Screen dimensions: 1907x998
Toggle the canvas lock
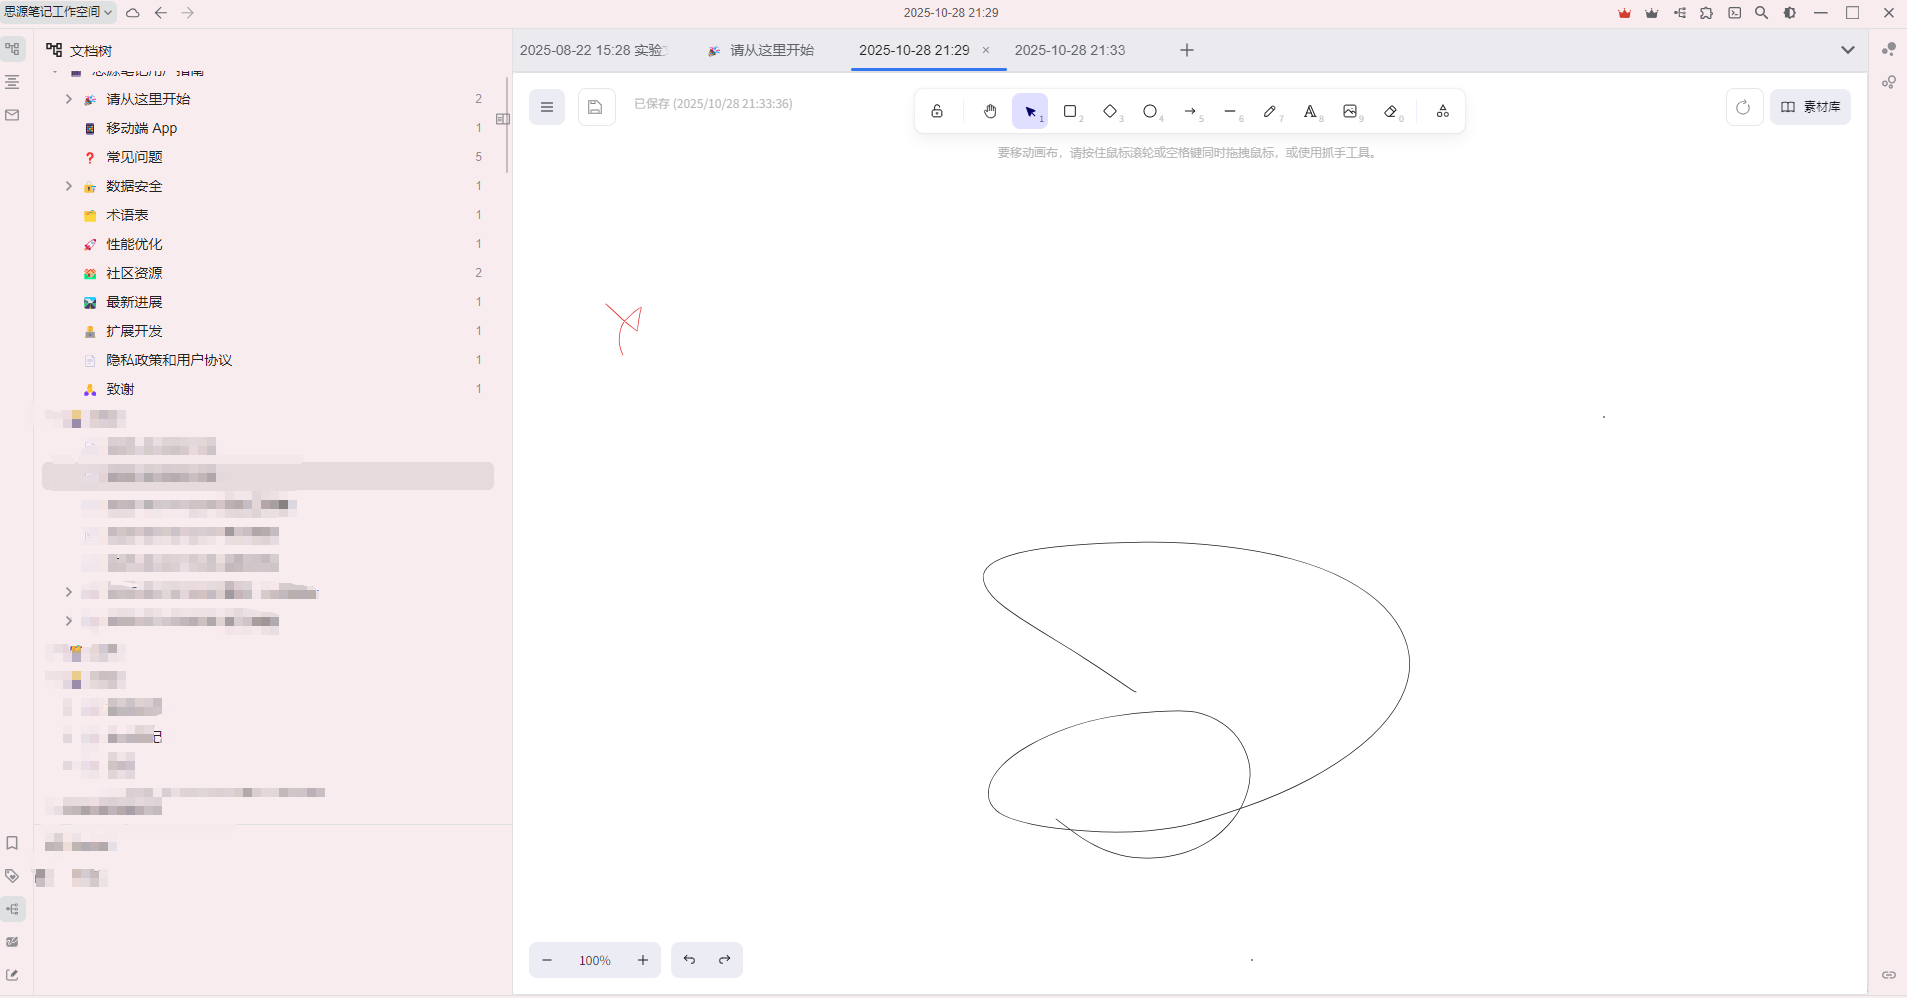tap(938, 111)
